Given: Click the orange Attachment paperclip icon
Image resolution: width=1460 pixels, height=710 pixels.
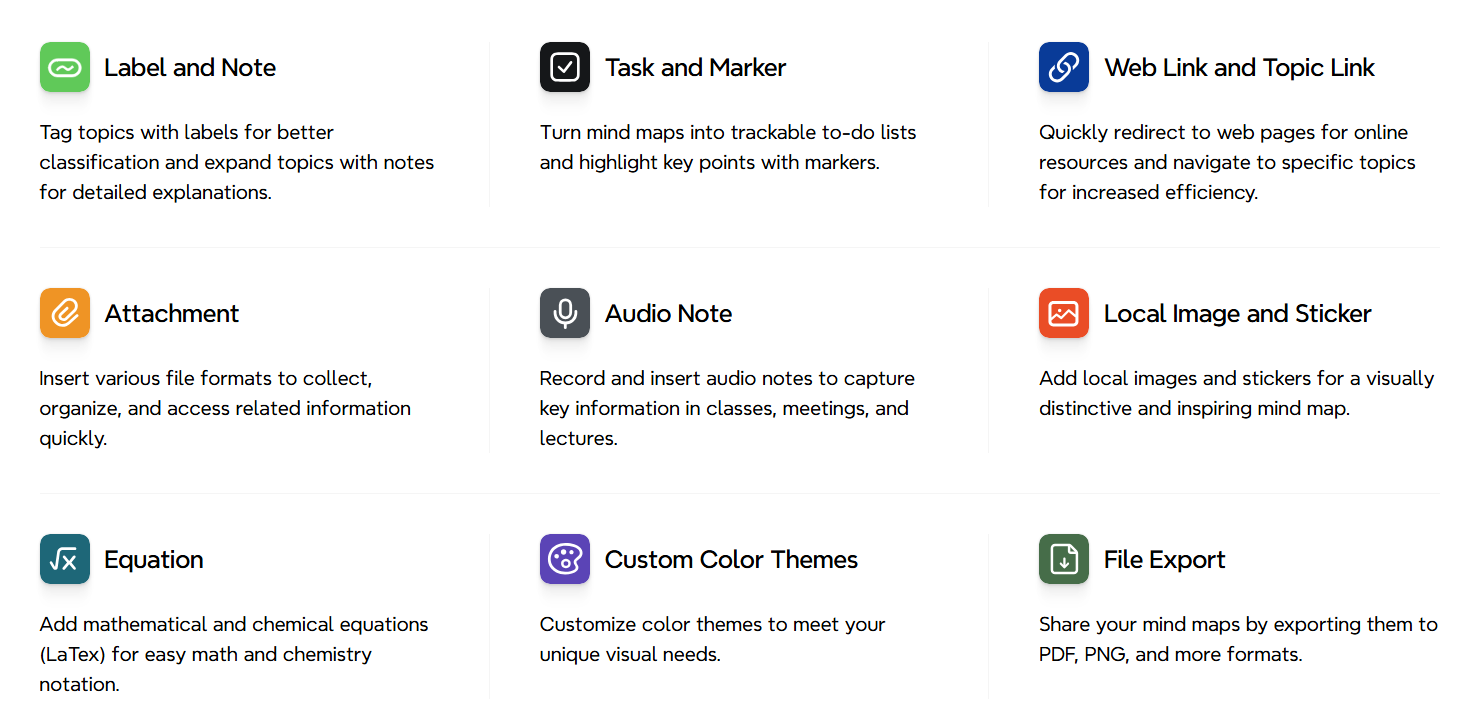Looking at the screenshot, I should (65, 313).
